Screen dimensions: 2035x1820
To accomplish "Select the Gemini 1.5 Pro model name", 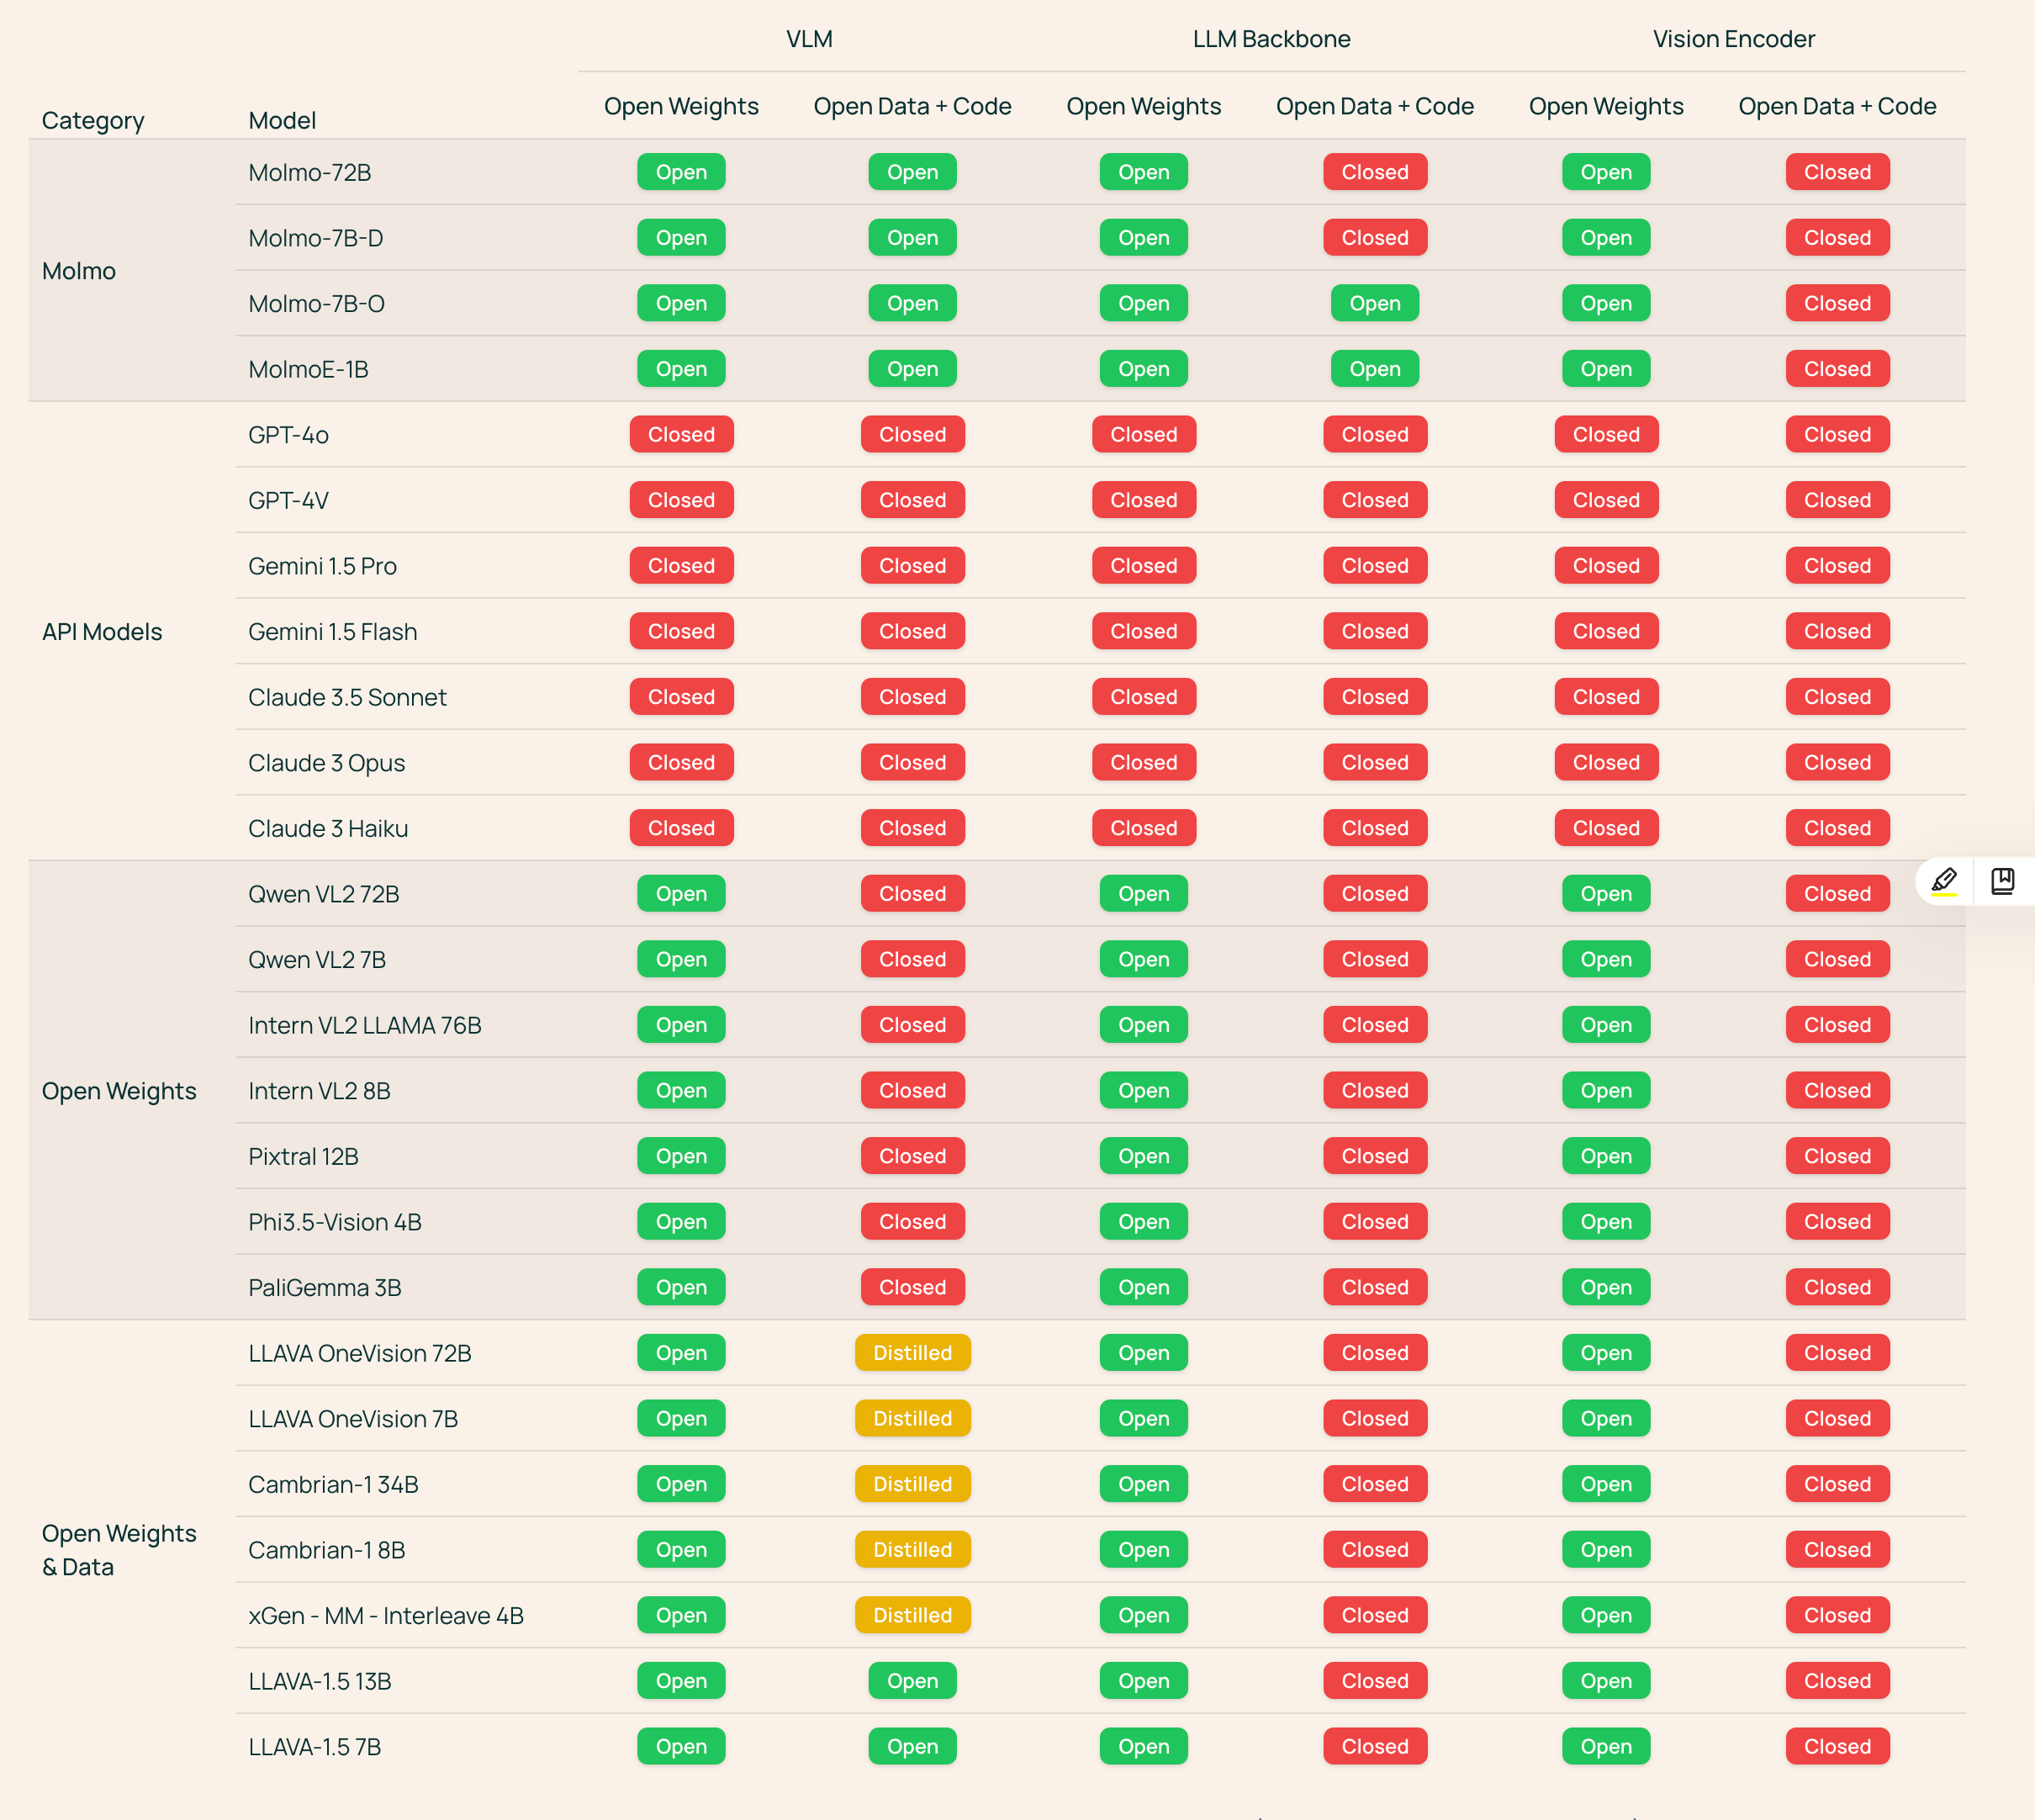I will [x=322, y=566].
